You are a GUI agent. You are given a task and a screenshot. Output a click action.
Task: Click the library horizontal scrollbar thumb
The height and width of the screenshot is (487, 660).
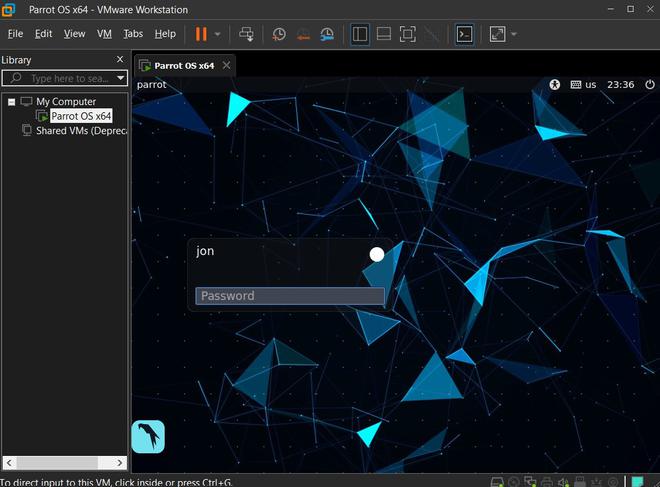click(57, 463)
